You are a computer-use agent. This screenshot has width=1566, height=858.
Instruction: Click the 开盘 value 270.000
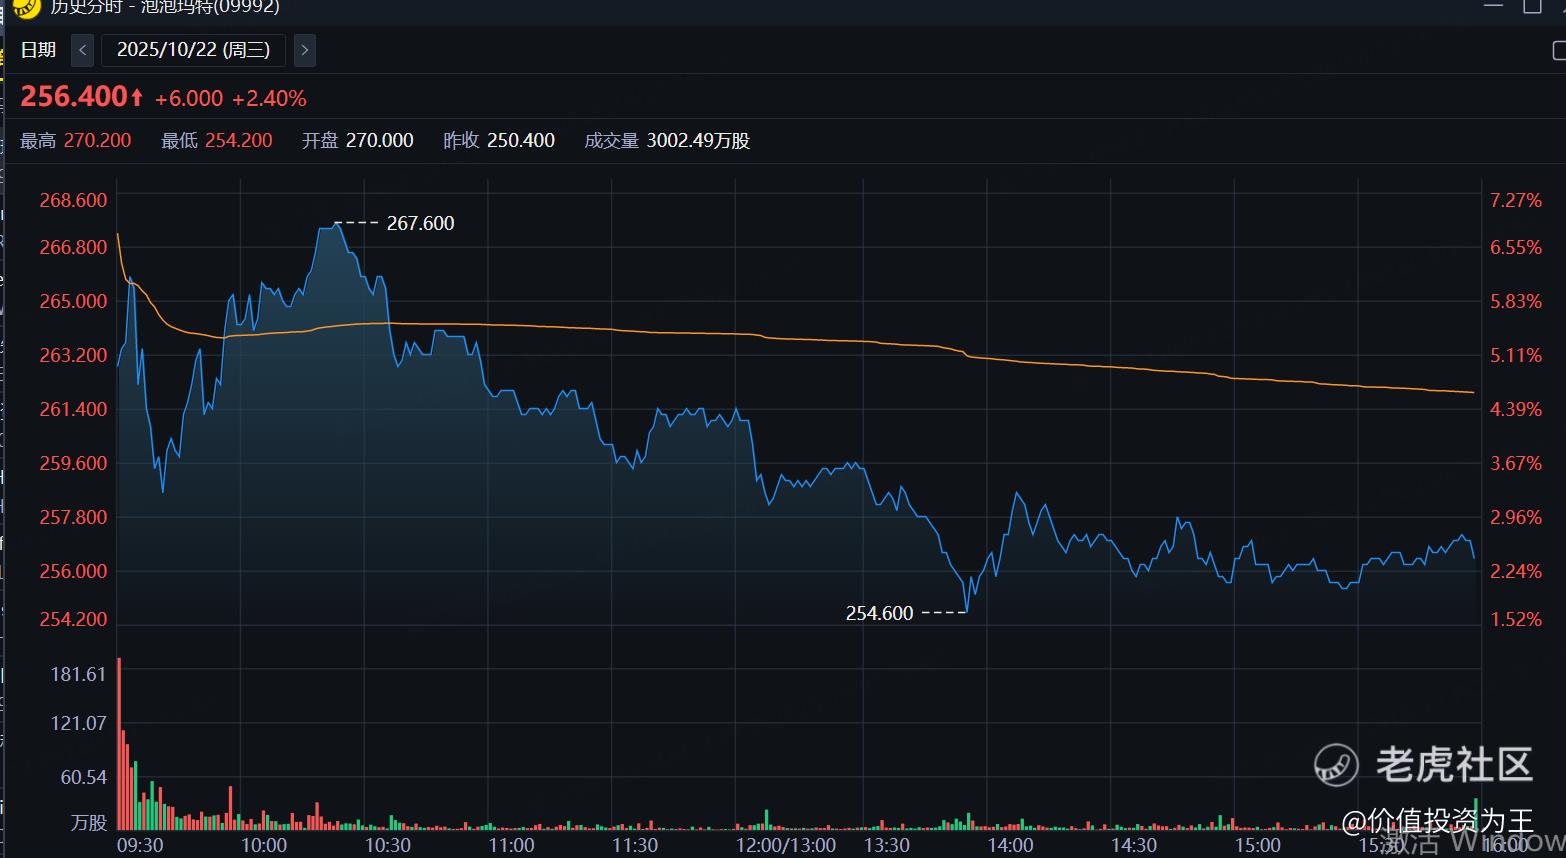(380, 141)
